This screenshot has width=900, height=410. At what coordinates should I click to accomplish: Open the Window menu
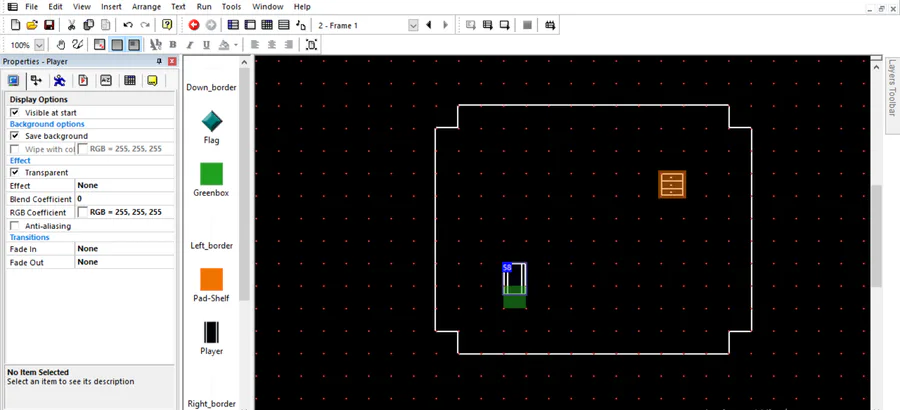click(x=268, y=7)
